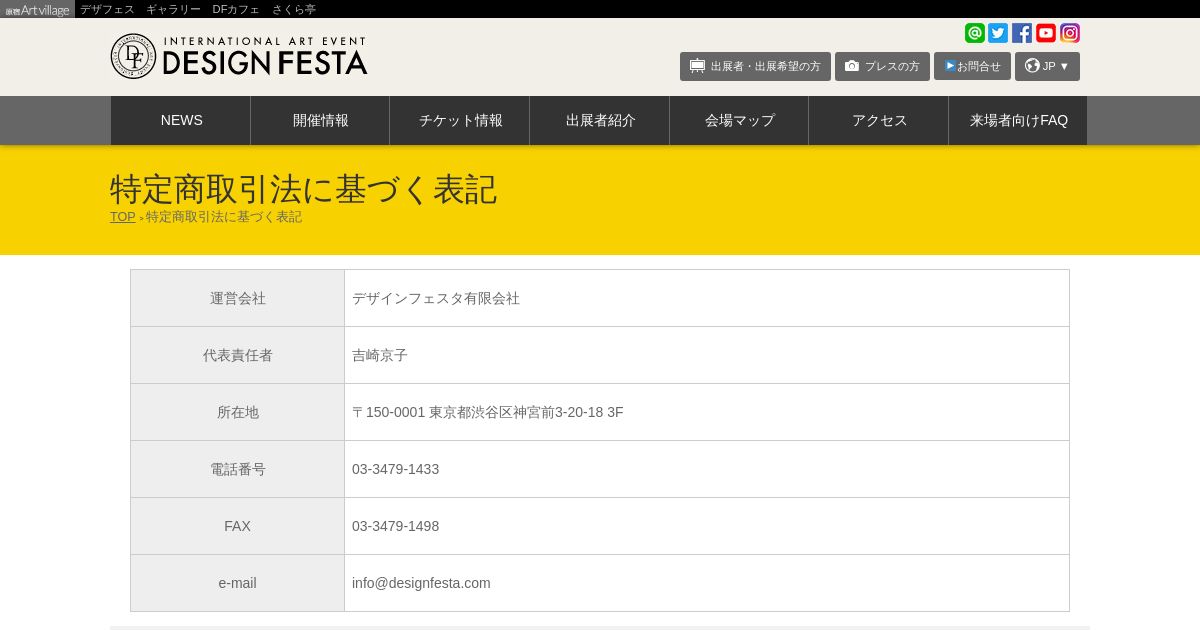Open the 開催情報 menu item

[320, 120]
